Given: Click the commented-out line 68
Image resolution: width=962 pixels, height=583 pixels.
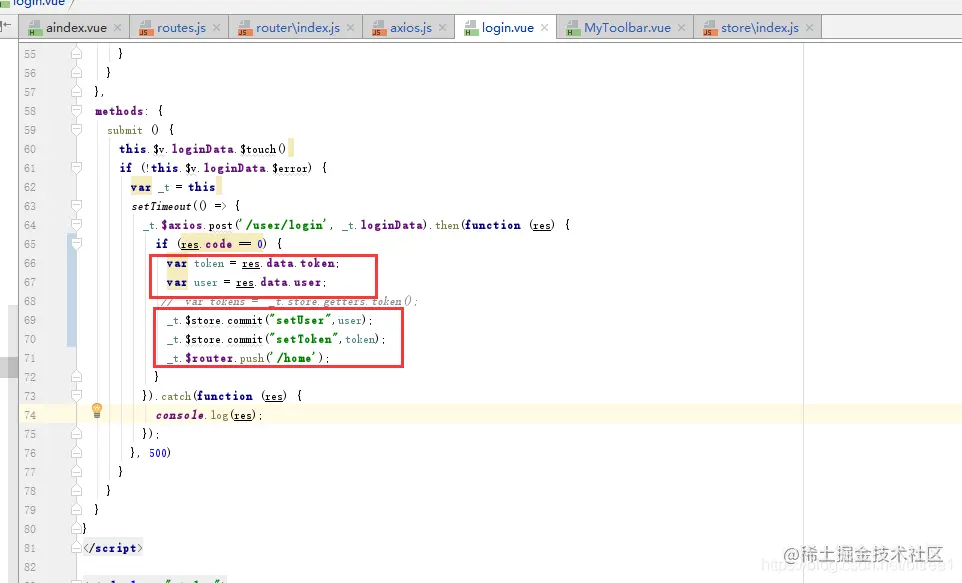Looking at the screenshot, I should pos(288,301).
